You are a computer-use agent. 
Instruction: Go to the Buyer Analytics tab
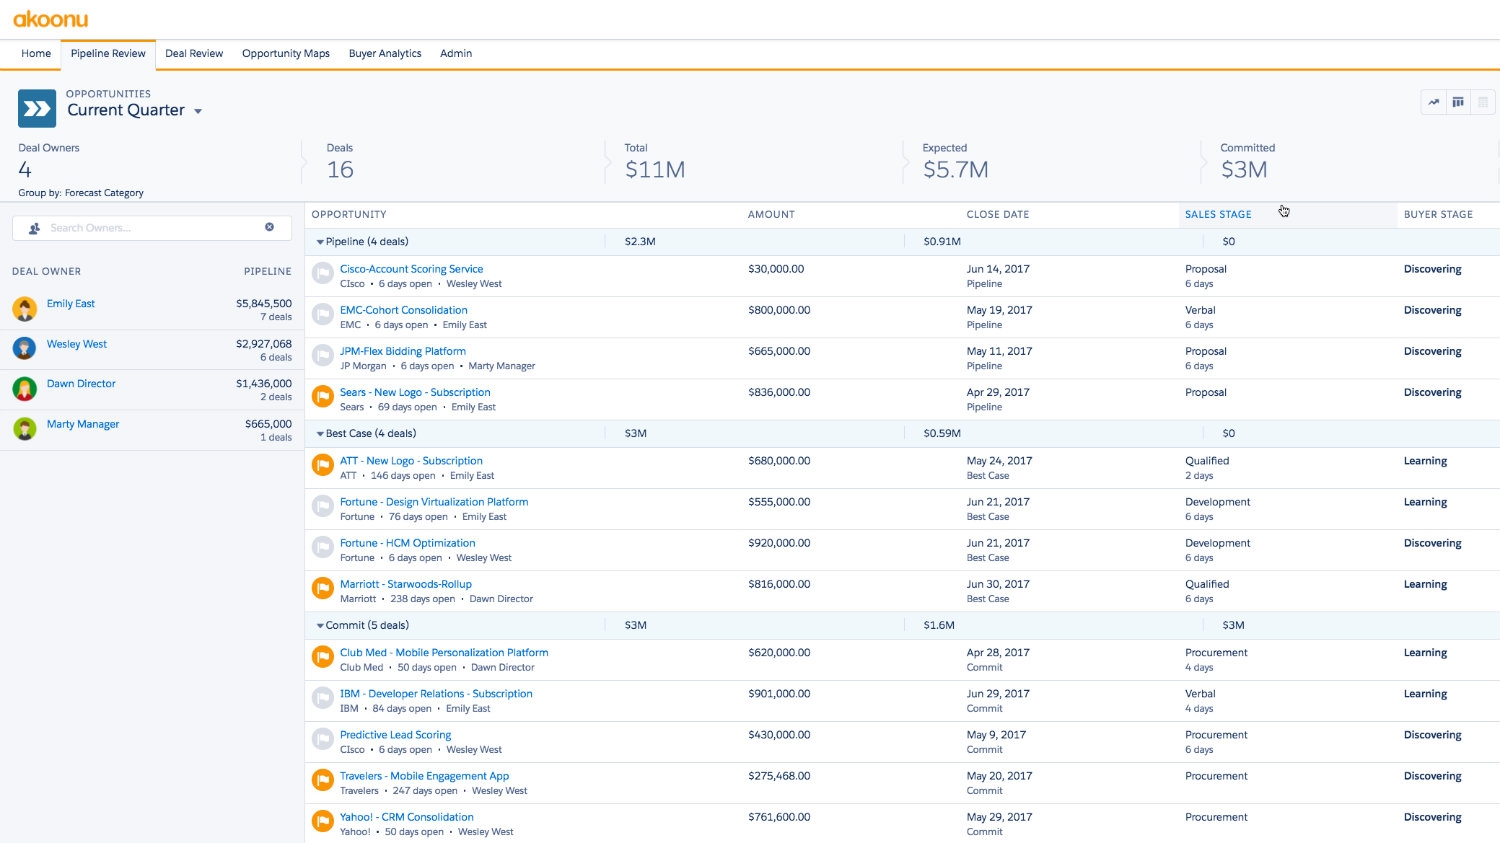click(385, 54)
